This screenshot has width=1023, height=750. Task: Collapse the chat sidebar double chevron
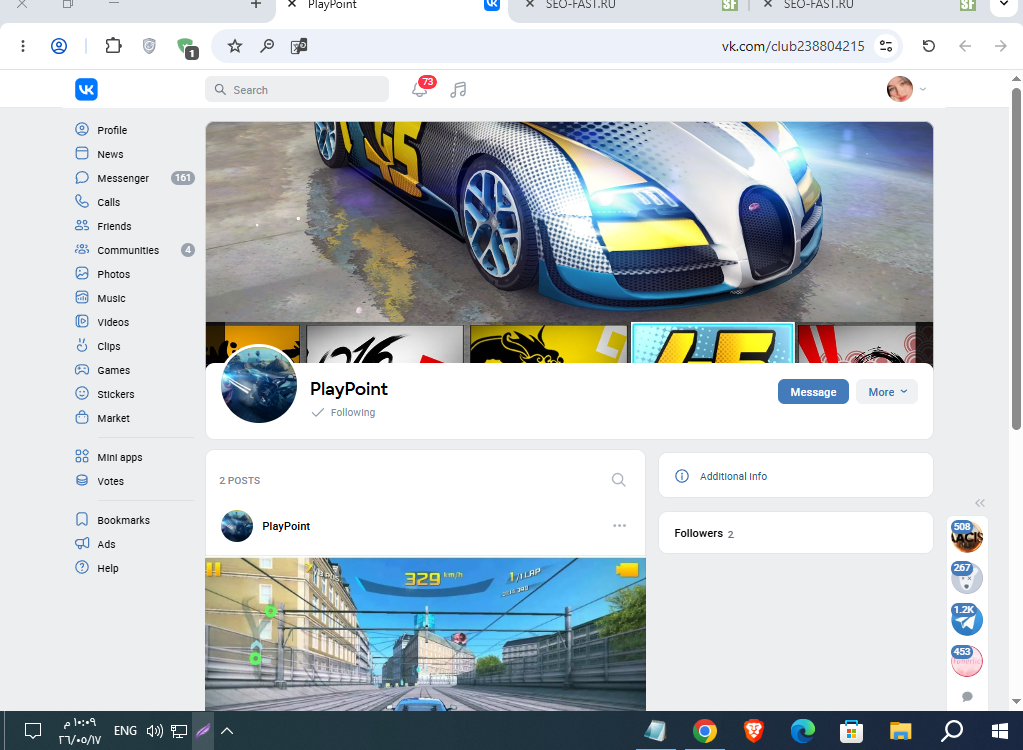tap(979, 503)
